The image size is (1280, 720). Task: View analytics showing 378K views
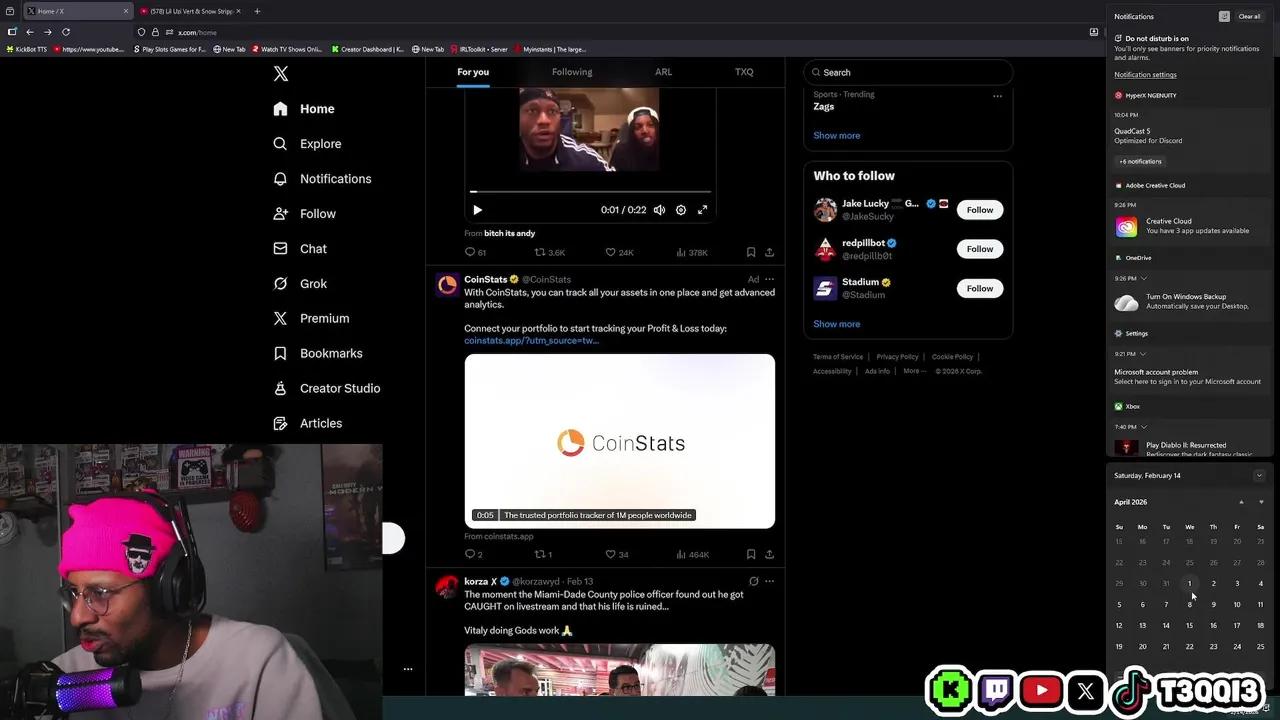[693, 252]
